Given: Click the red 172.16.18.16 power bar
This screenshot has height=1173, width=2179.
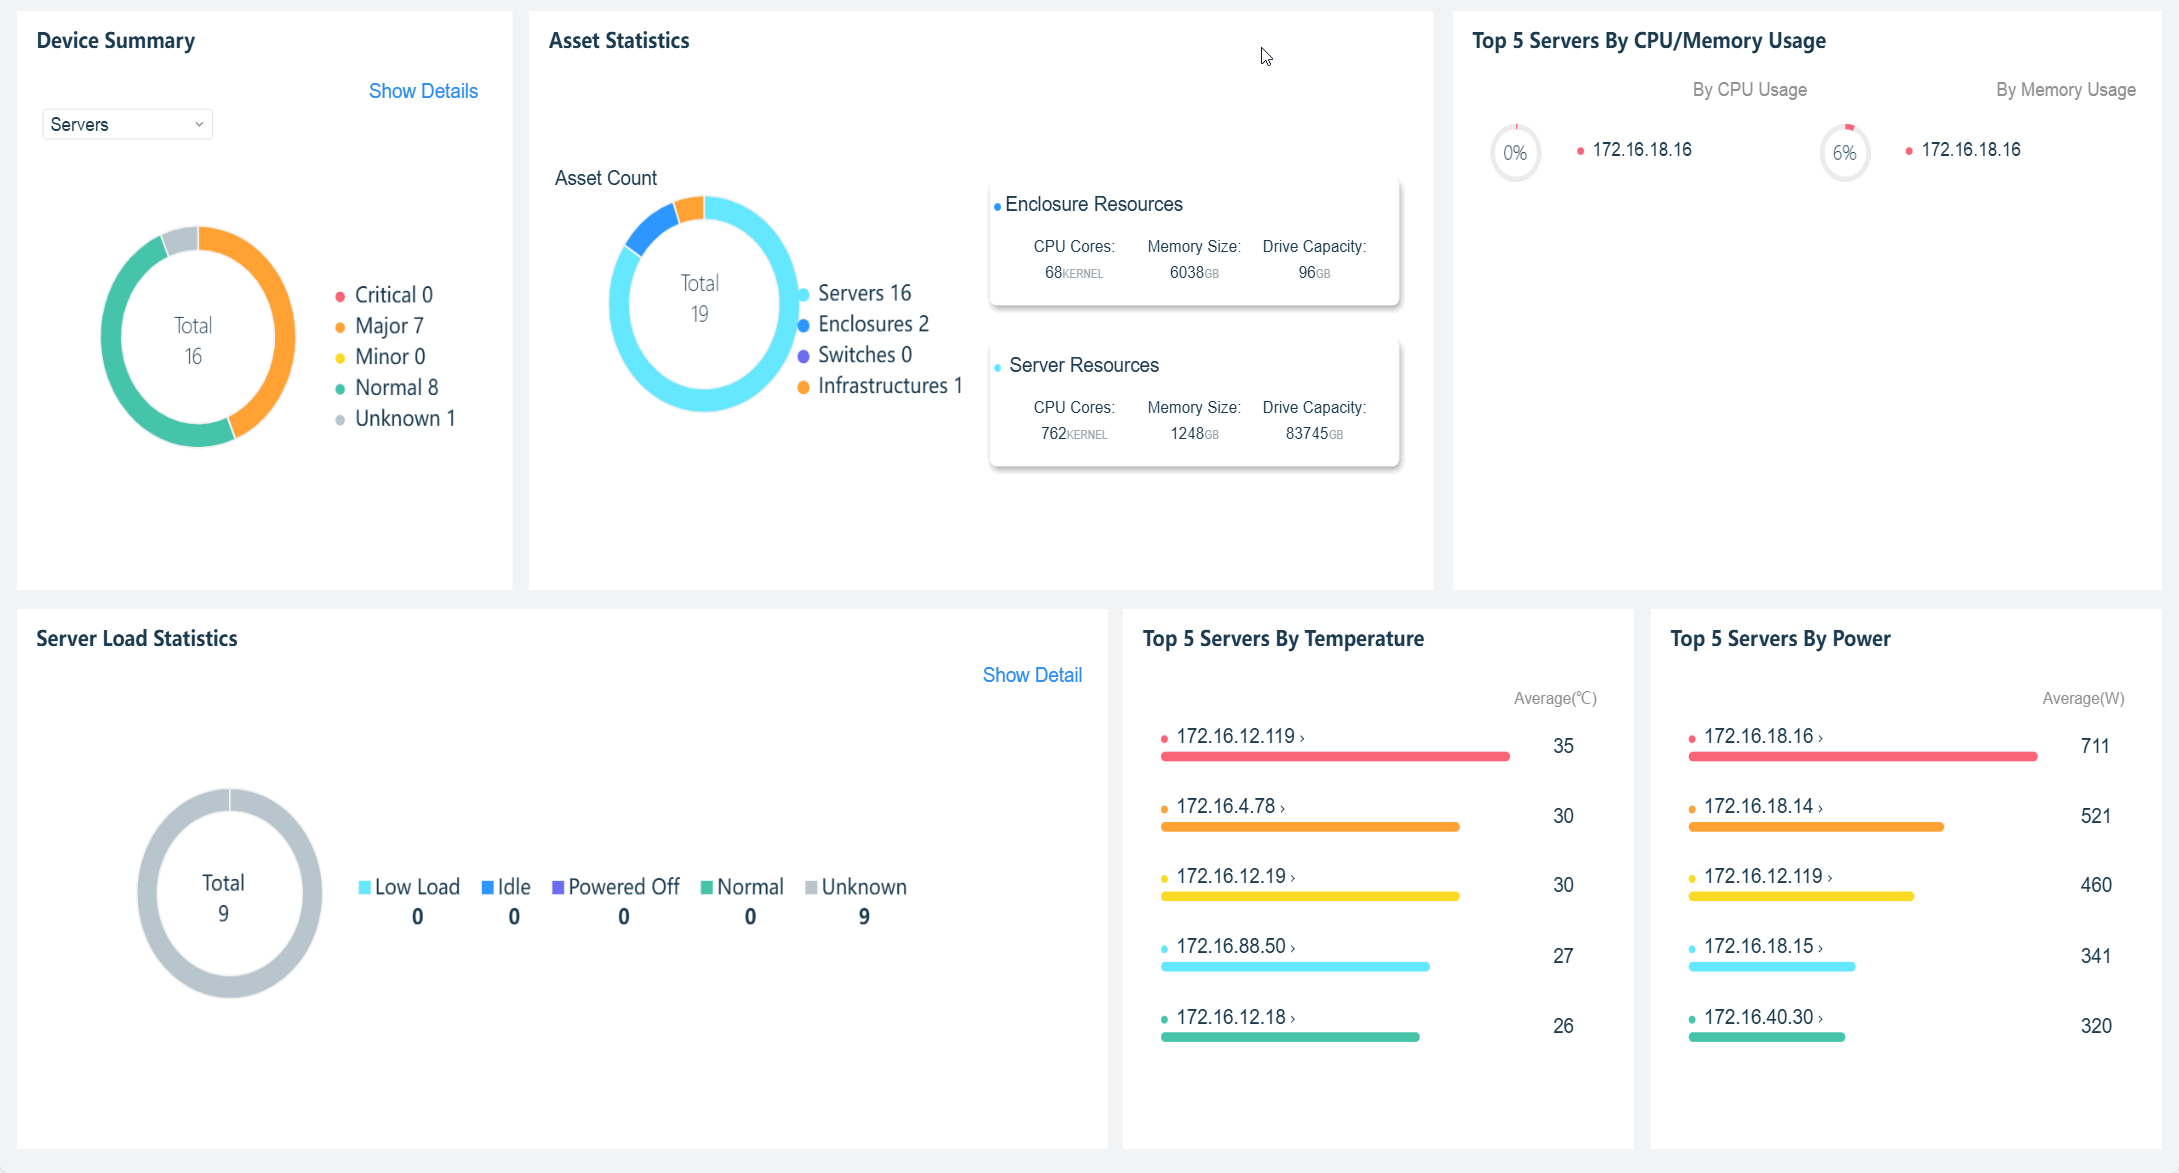Looking at the screenshot, I should pos(1863,757).
